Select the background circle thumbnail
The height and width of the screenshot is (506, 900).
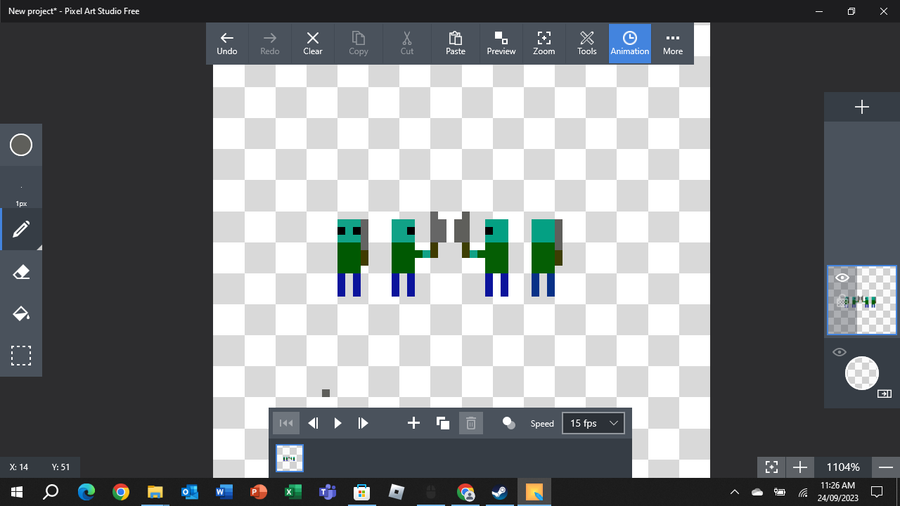pyautogui.click(x=862, y=373)
